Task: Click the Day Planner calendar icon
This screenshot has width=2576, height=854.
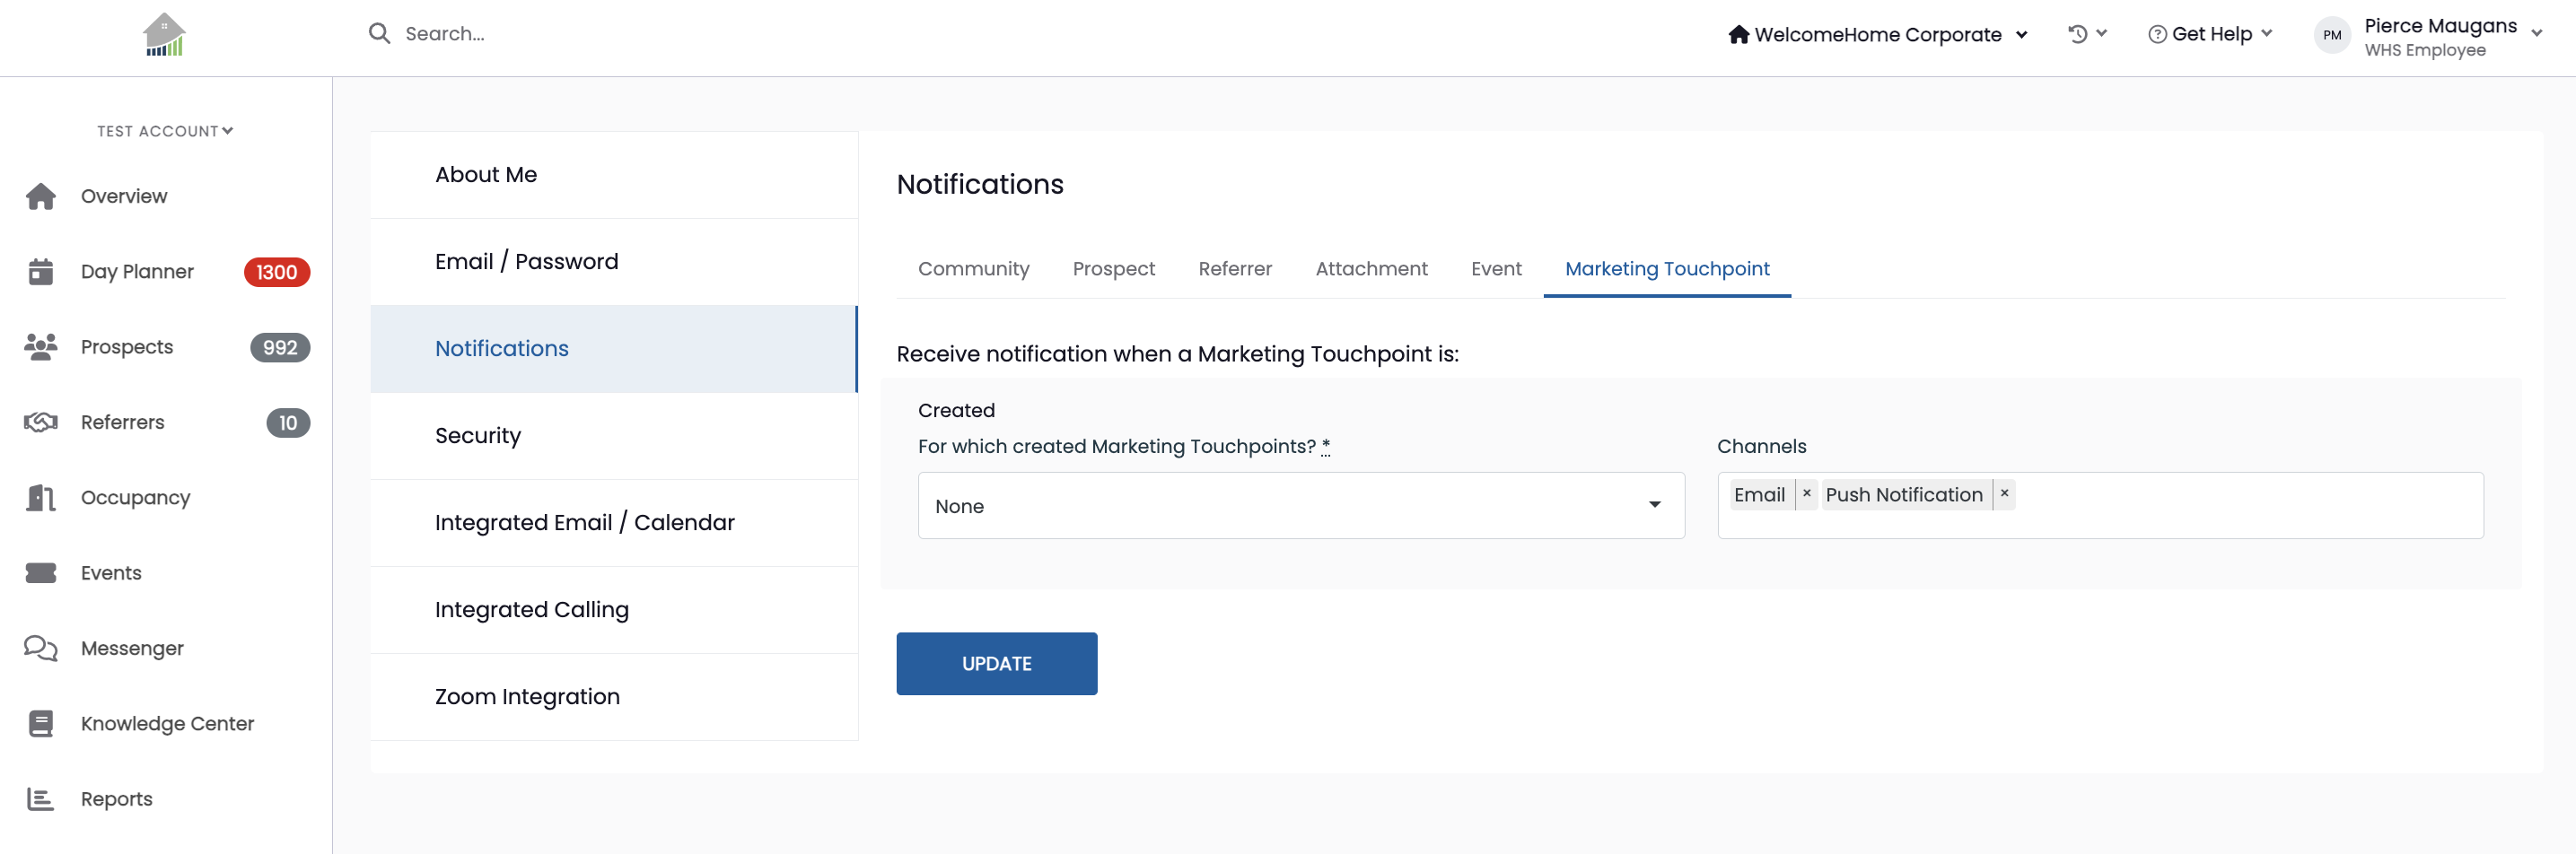Action: coord(41,272)
